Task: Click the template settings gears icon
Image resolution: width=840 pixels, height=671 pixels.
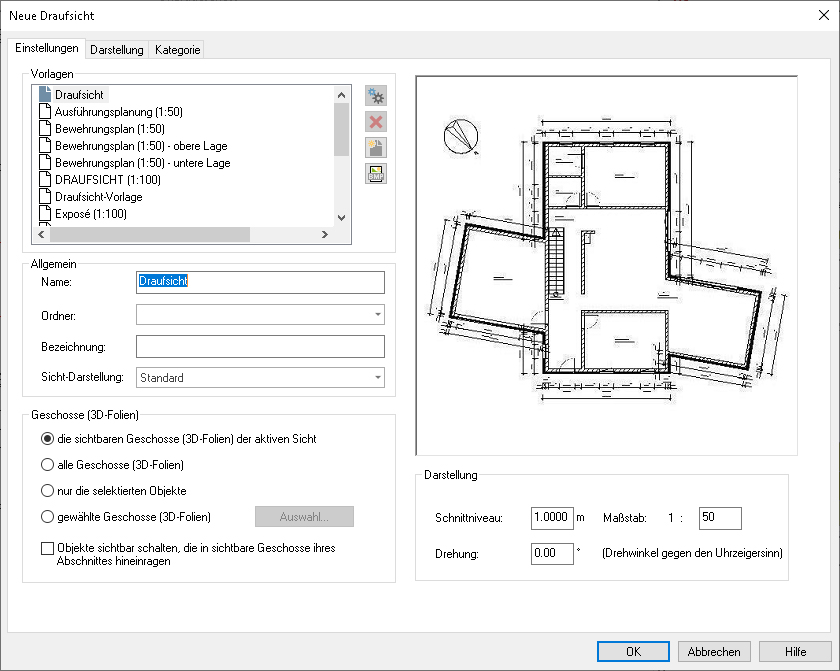Action: tap(376, 96)
